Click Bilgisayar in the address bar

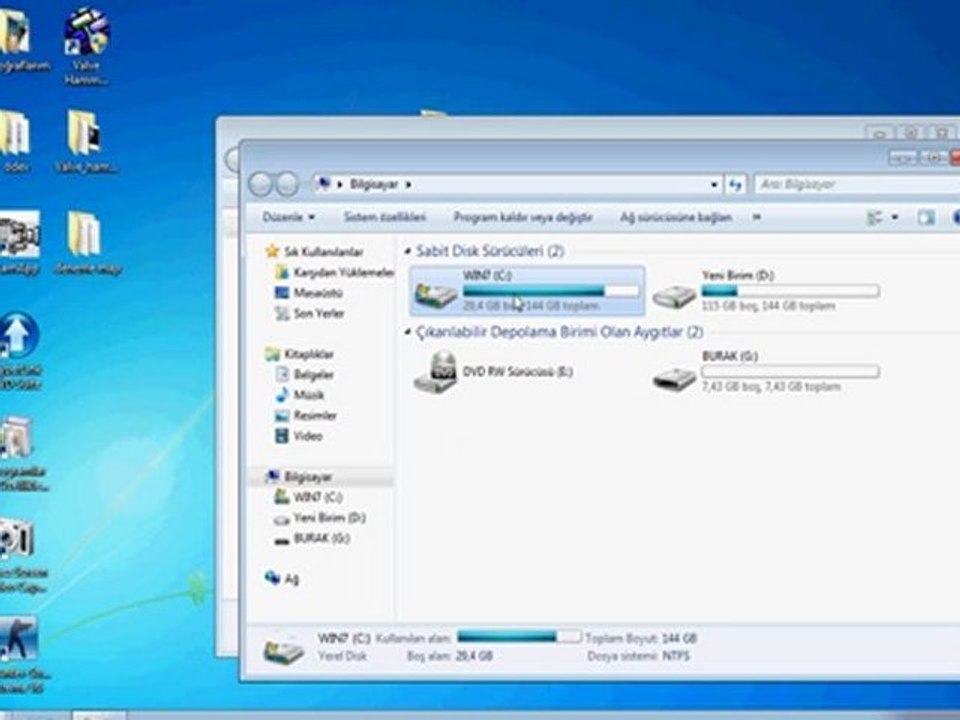[374, 184]
